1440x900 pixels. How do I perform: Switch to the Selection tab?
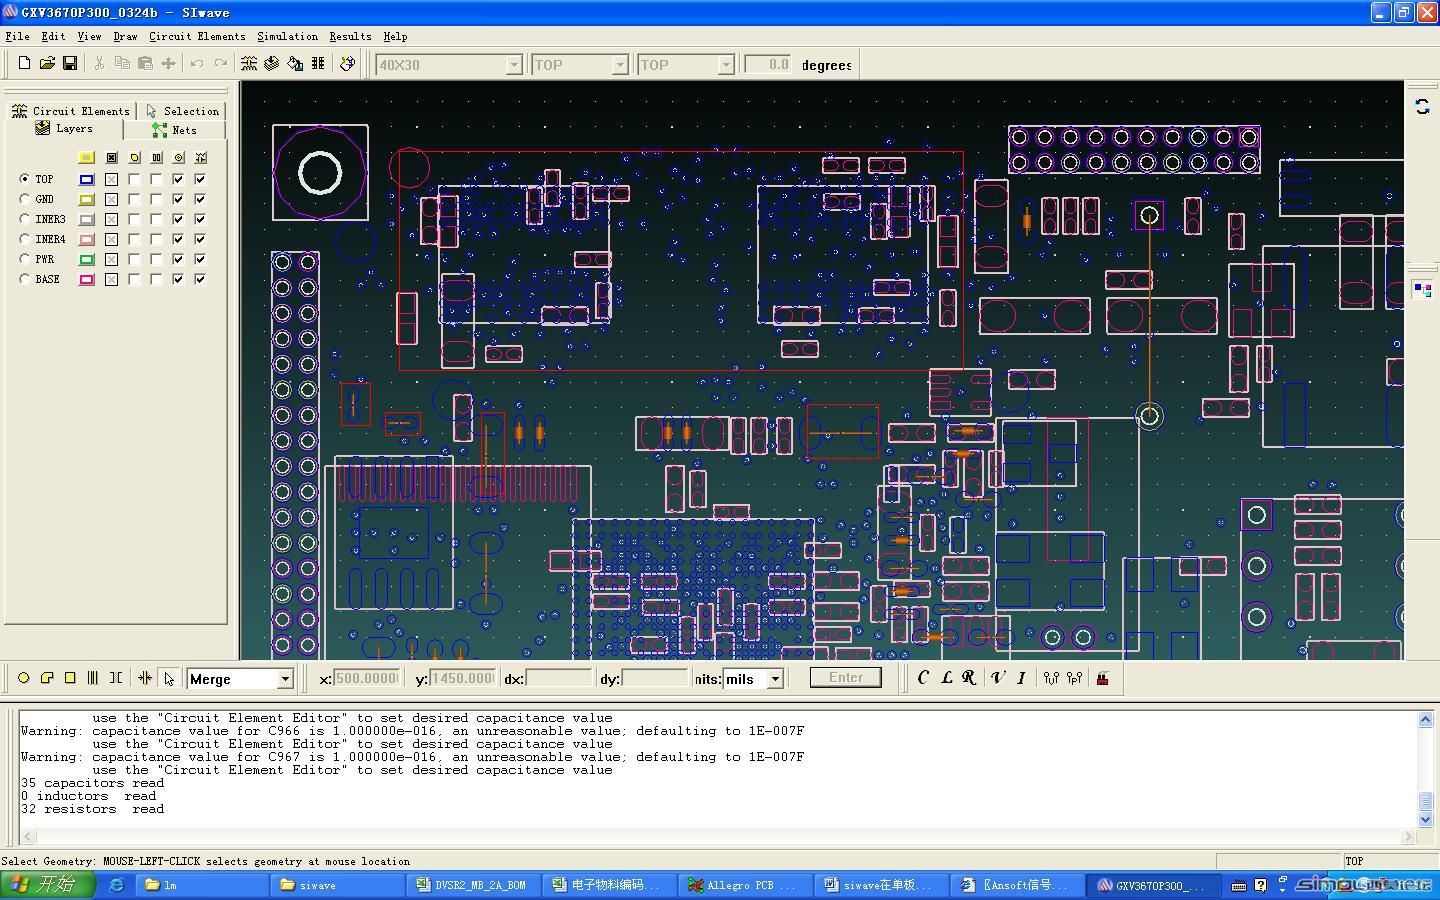pos(182,111)
